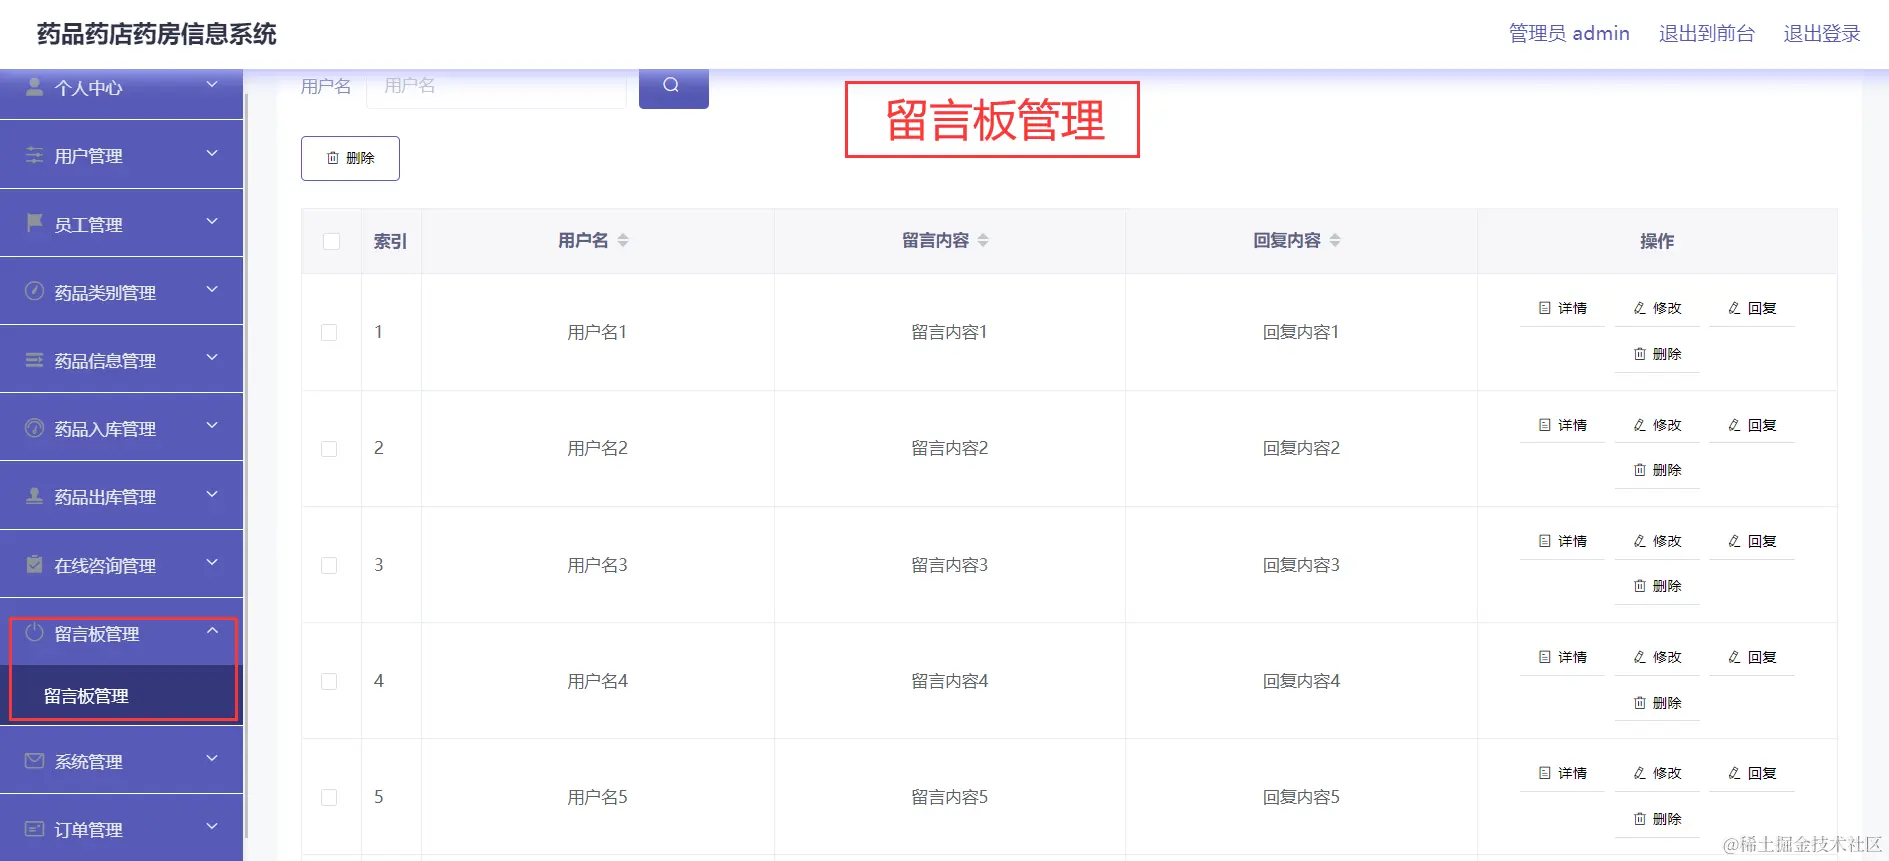
Task: Click 管理员 admin account link
Action: (x=1569, y=33)
